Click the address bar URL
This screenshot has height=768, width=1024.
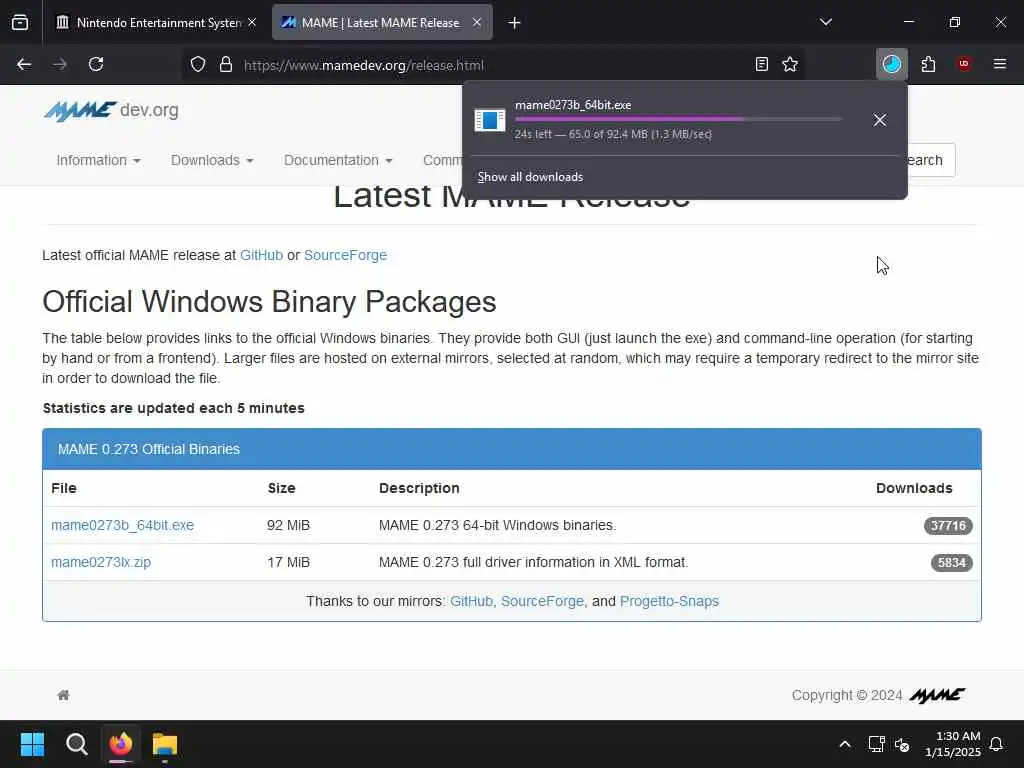pyautogui.click(x=364, y=65)
